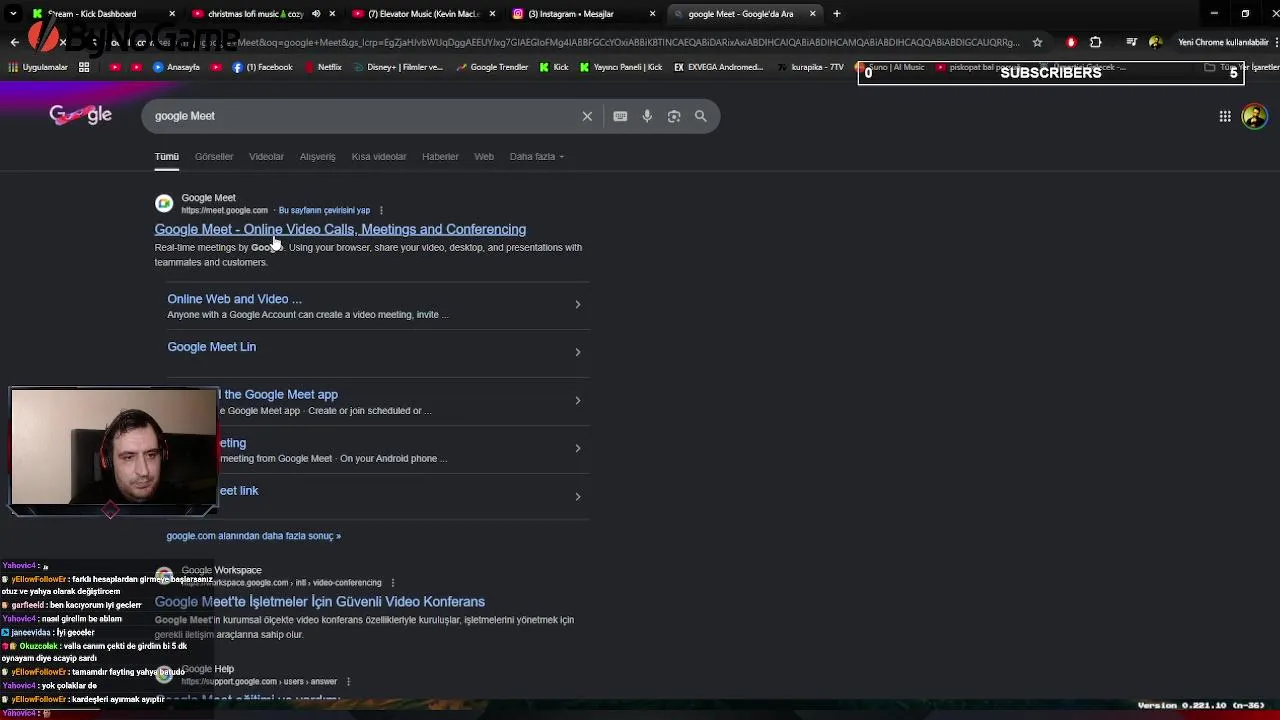Expand the Online Web and Video sitelink

(x=577, y=304)
